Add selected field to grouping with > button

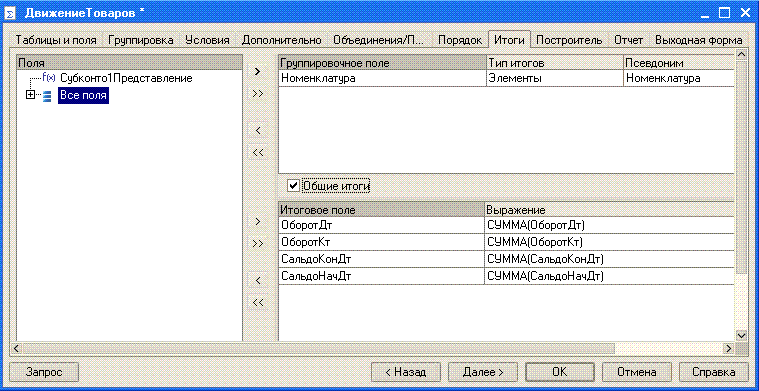point(258,72)
